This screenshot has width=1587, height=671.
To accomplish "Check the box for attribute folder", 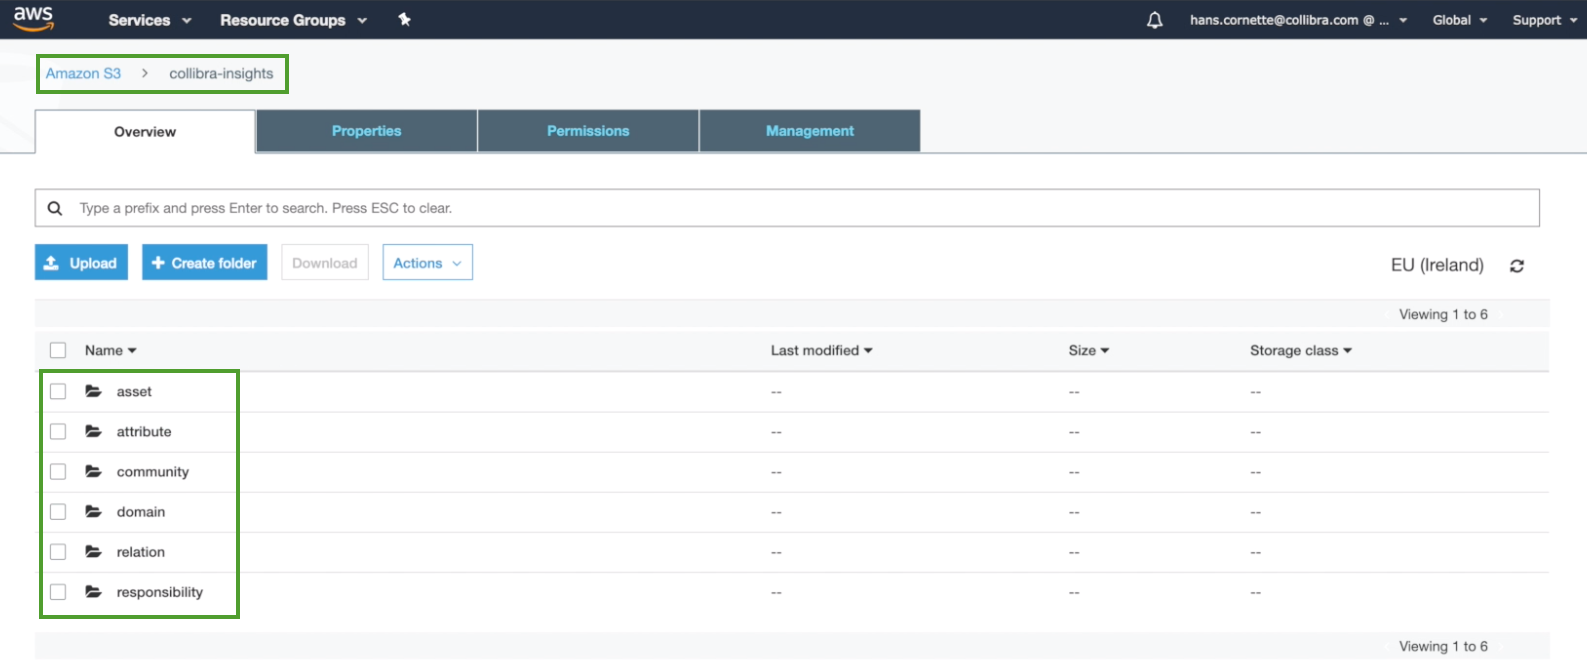I will 58,432.
